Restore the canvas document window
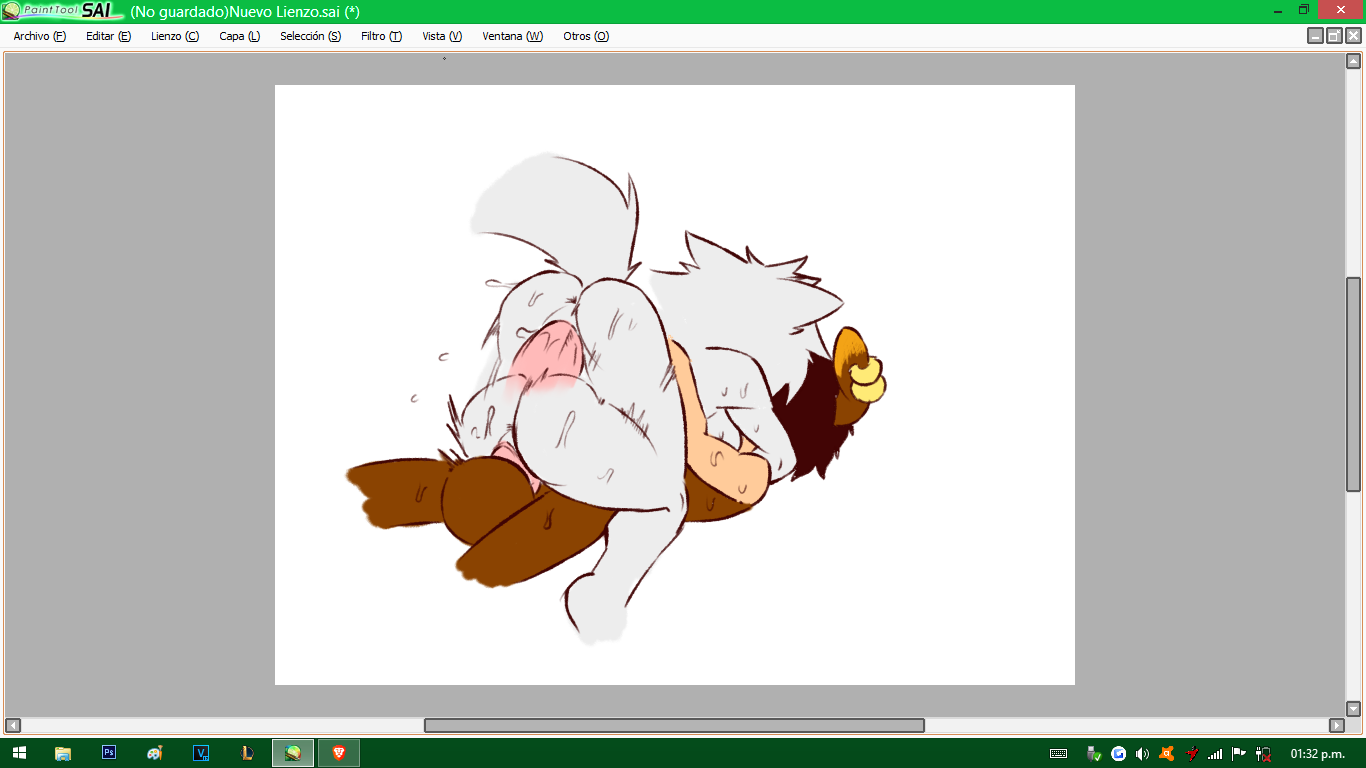The width and height of the screenshot is (1366, 768). [1334, 36]
